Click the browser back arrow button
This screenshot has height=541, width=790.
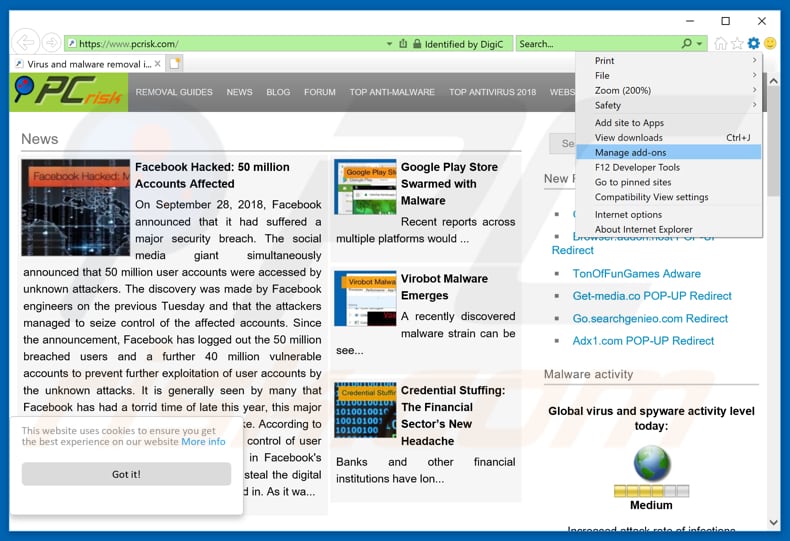pos(25,42)
